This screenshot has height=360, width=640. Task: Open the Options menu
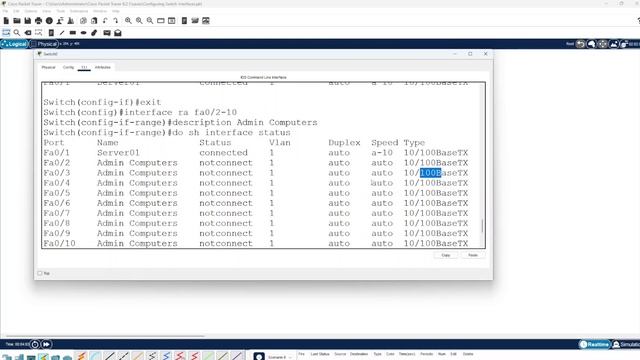tap(31, 11)
